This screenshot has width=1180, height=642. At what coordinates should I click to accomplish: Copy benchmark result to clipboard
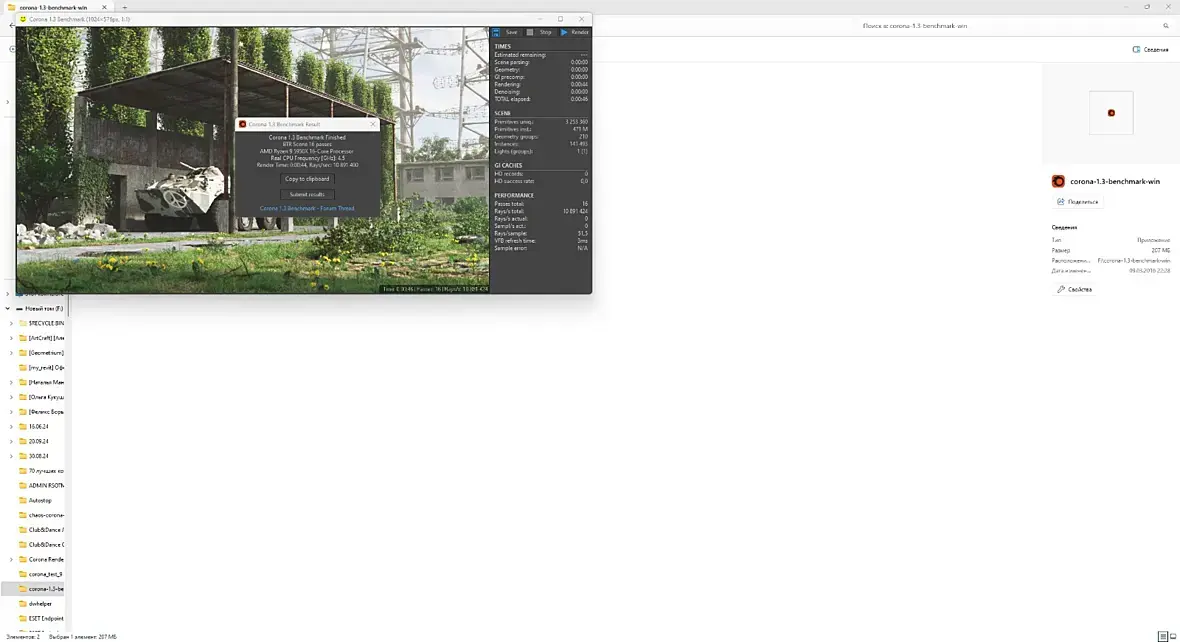(x=307, y=179)
